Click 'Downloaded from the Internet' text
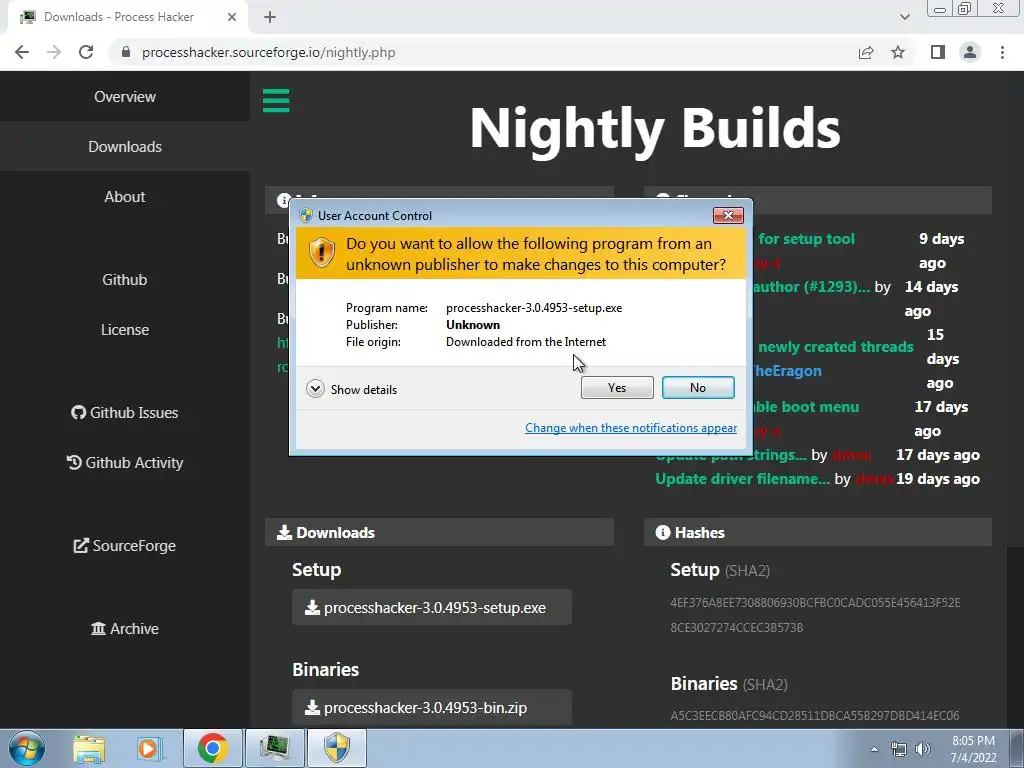Screen dimensions: 1024x768 click(x=526, y=342)
